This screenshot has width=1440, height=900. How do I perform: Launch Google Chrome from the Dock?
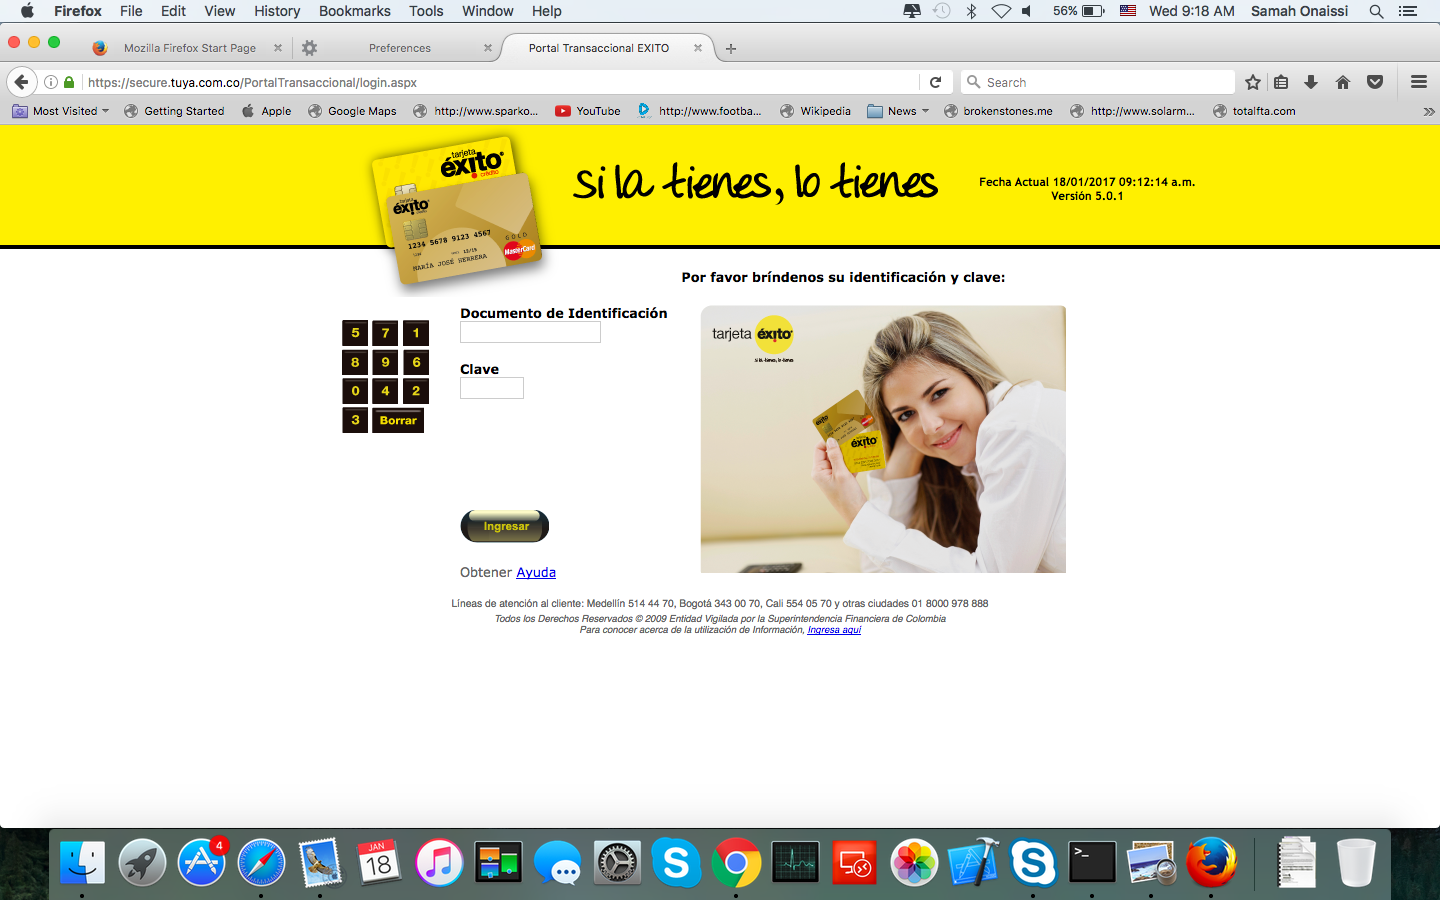[x=736, y=862]
